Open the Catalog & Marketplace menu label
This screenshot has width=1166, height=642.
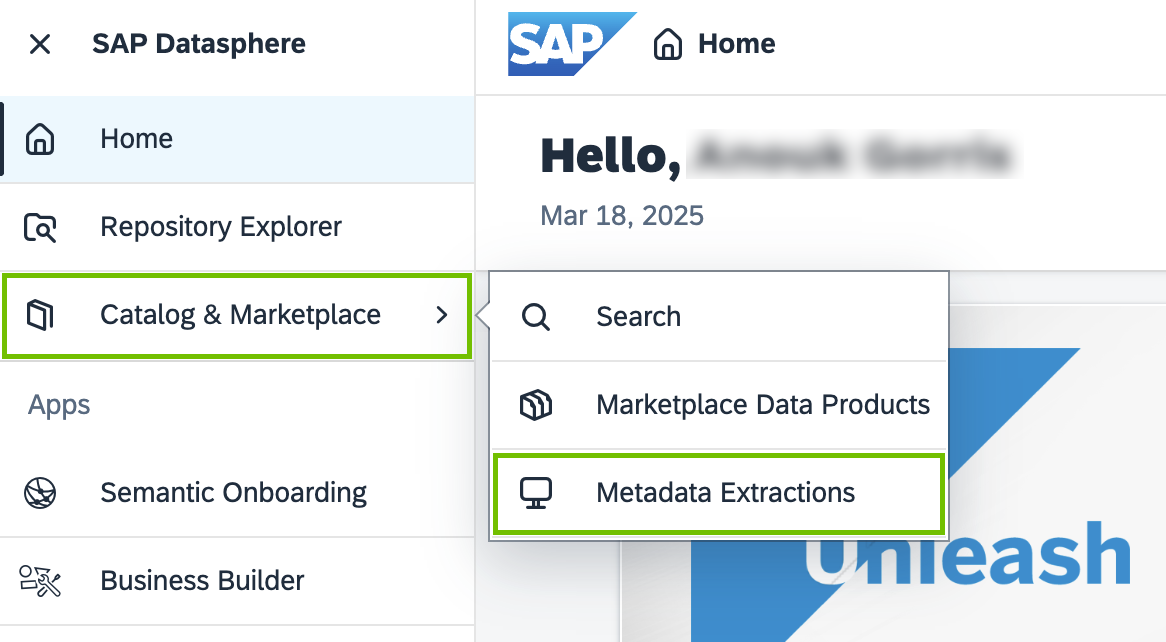[240, 316]
